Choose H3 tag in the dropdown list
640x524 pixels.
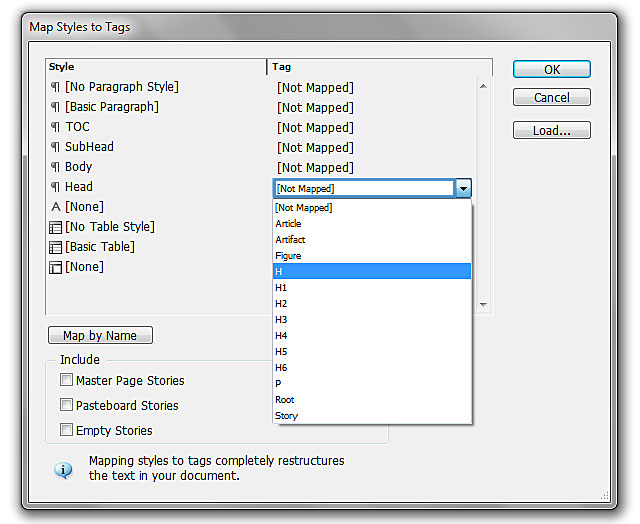[x=372, y=319]
